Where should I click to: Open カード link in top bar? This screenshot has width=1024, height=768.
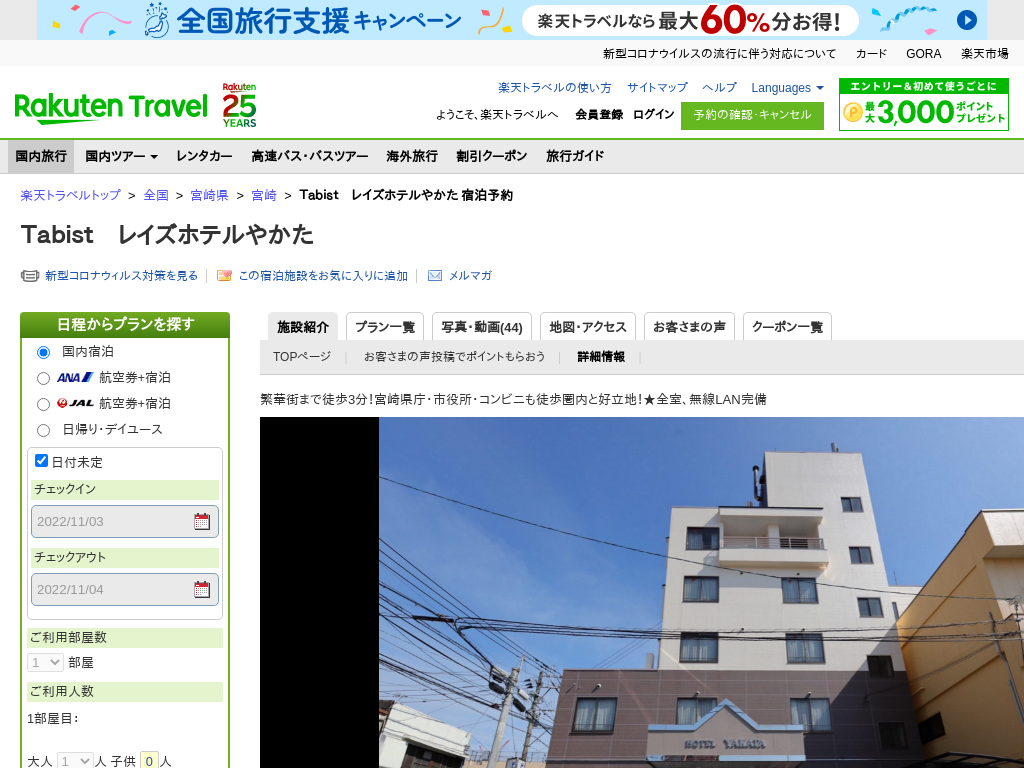pyautogui.click(x=871, y=54)
